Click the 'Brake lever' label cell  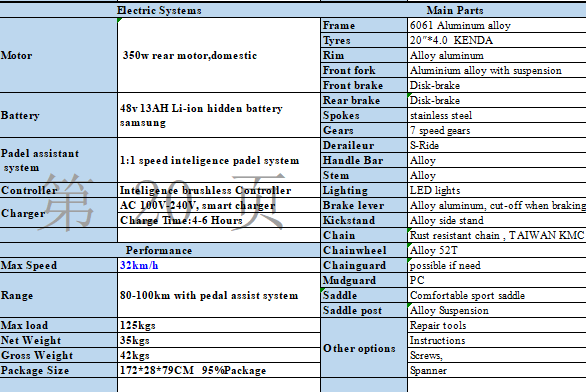(364, 205)
